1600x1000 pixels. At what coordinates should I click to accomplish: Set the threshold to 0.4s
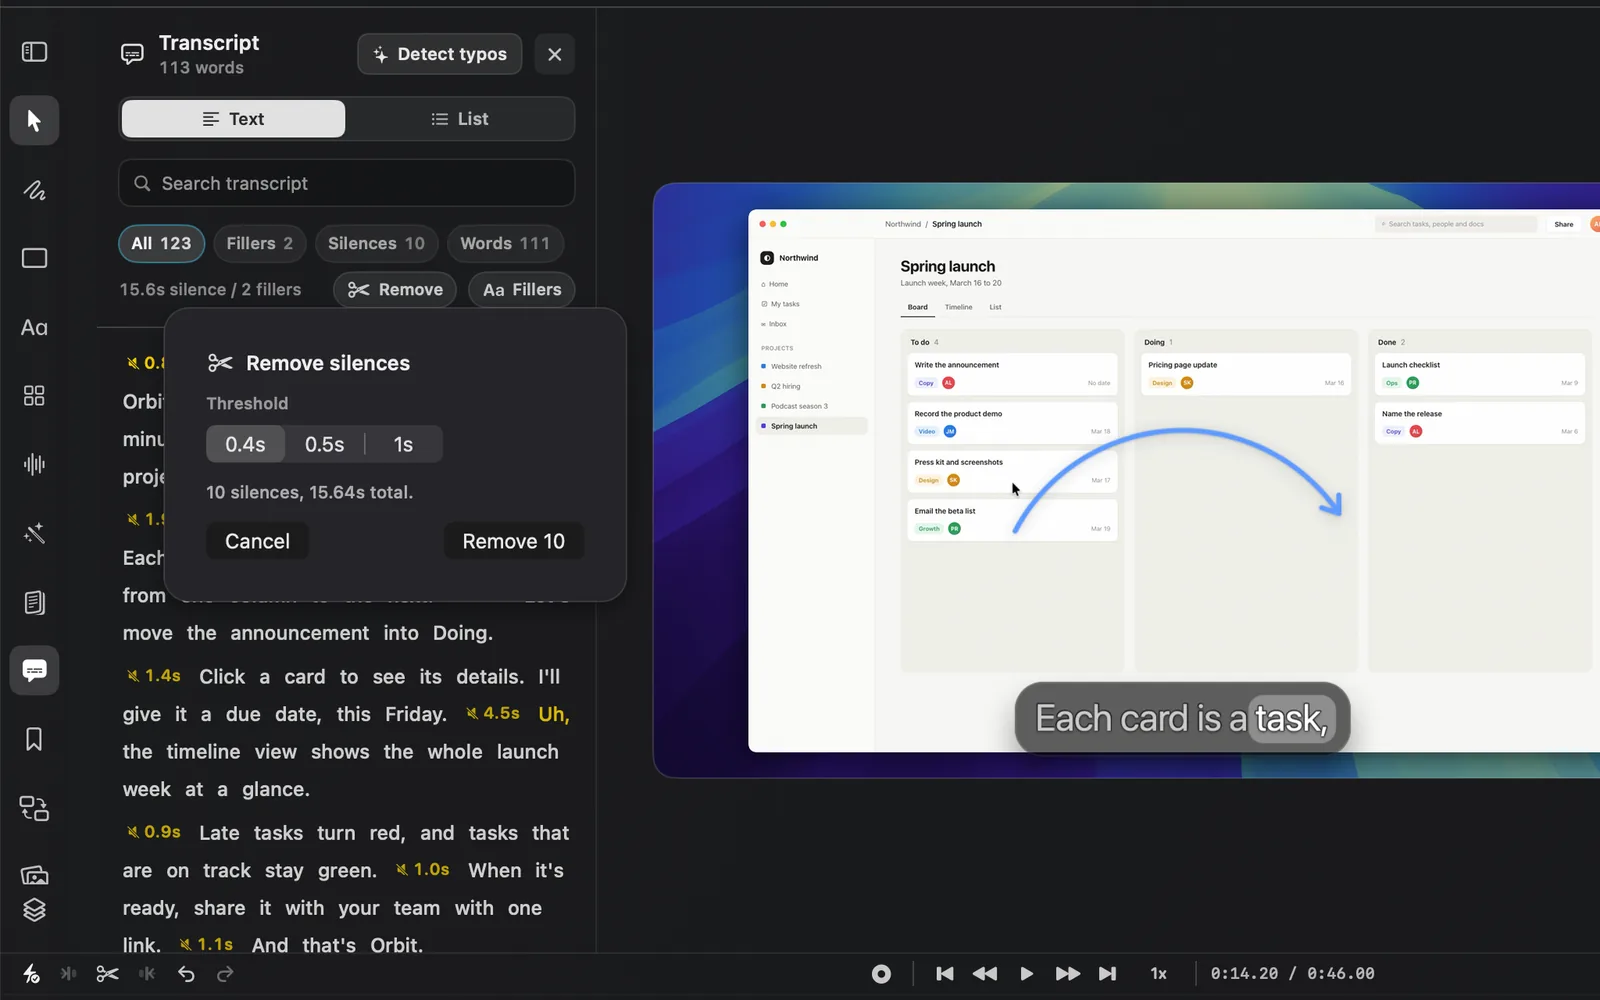(x=245, y=444)
